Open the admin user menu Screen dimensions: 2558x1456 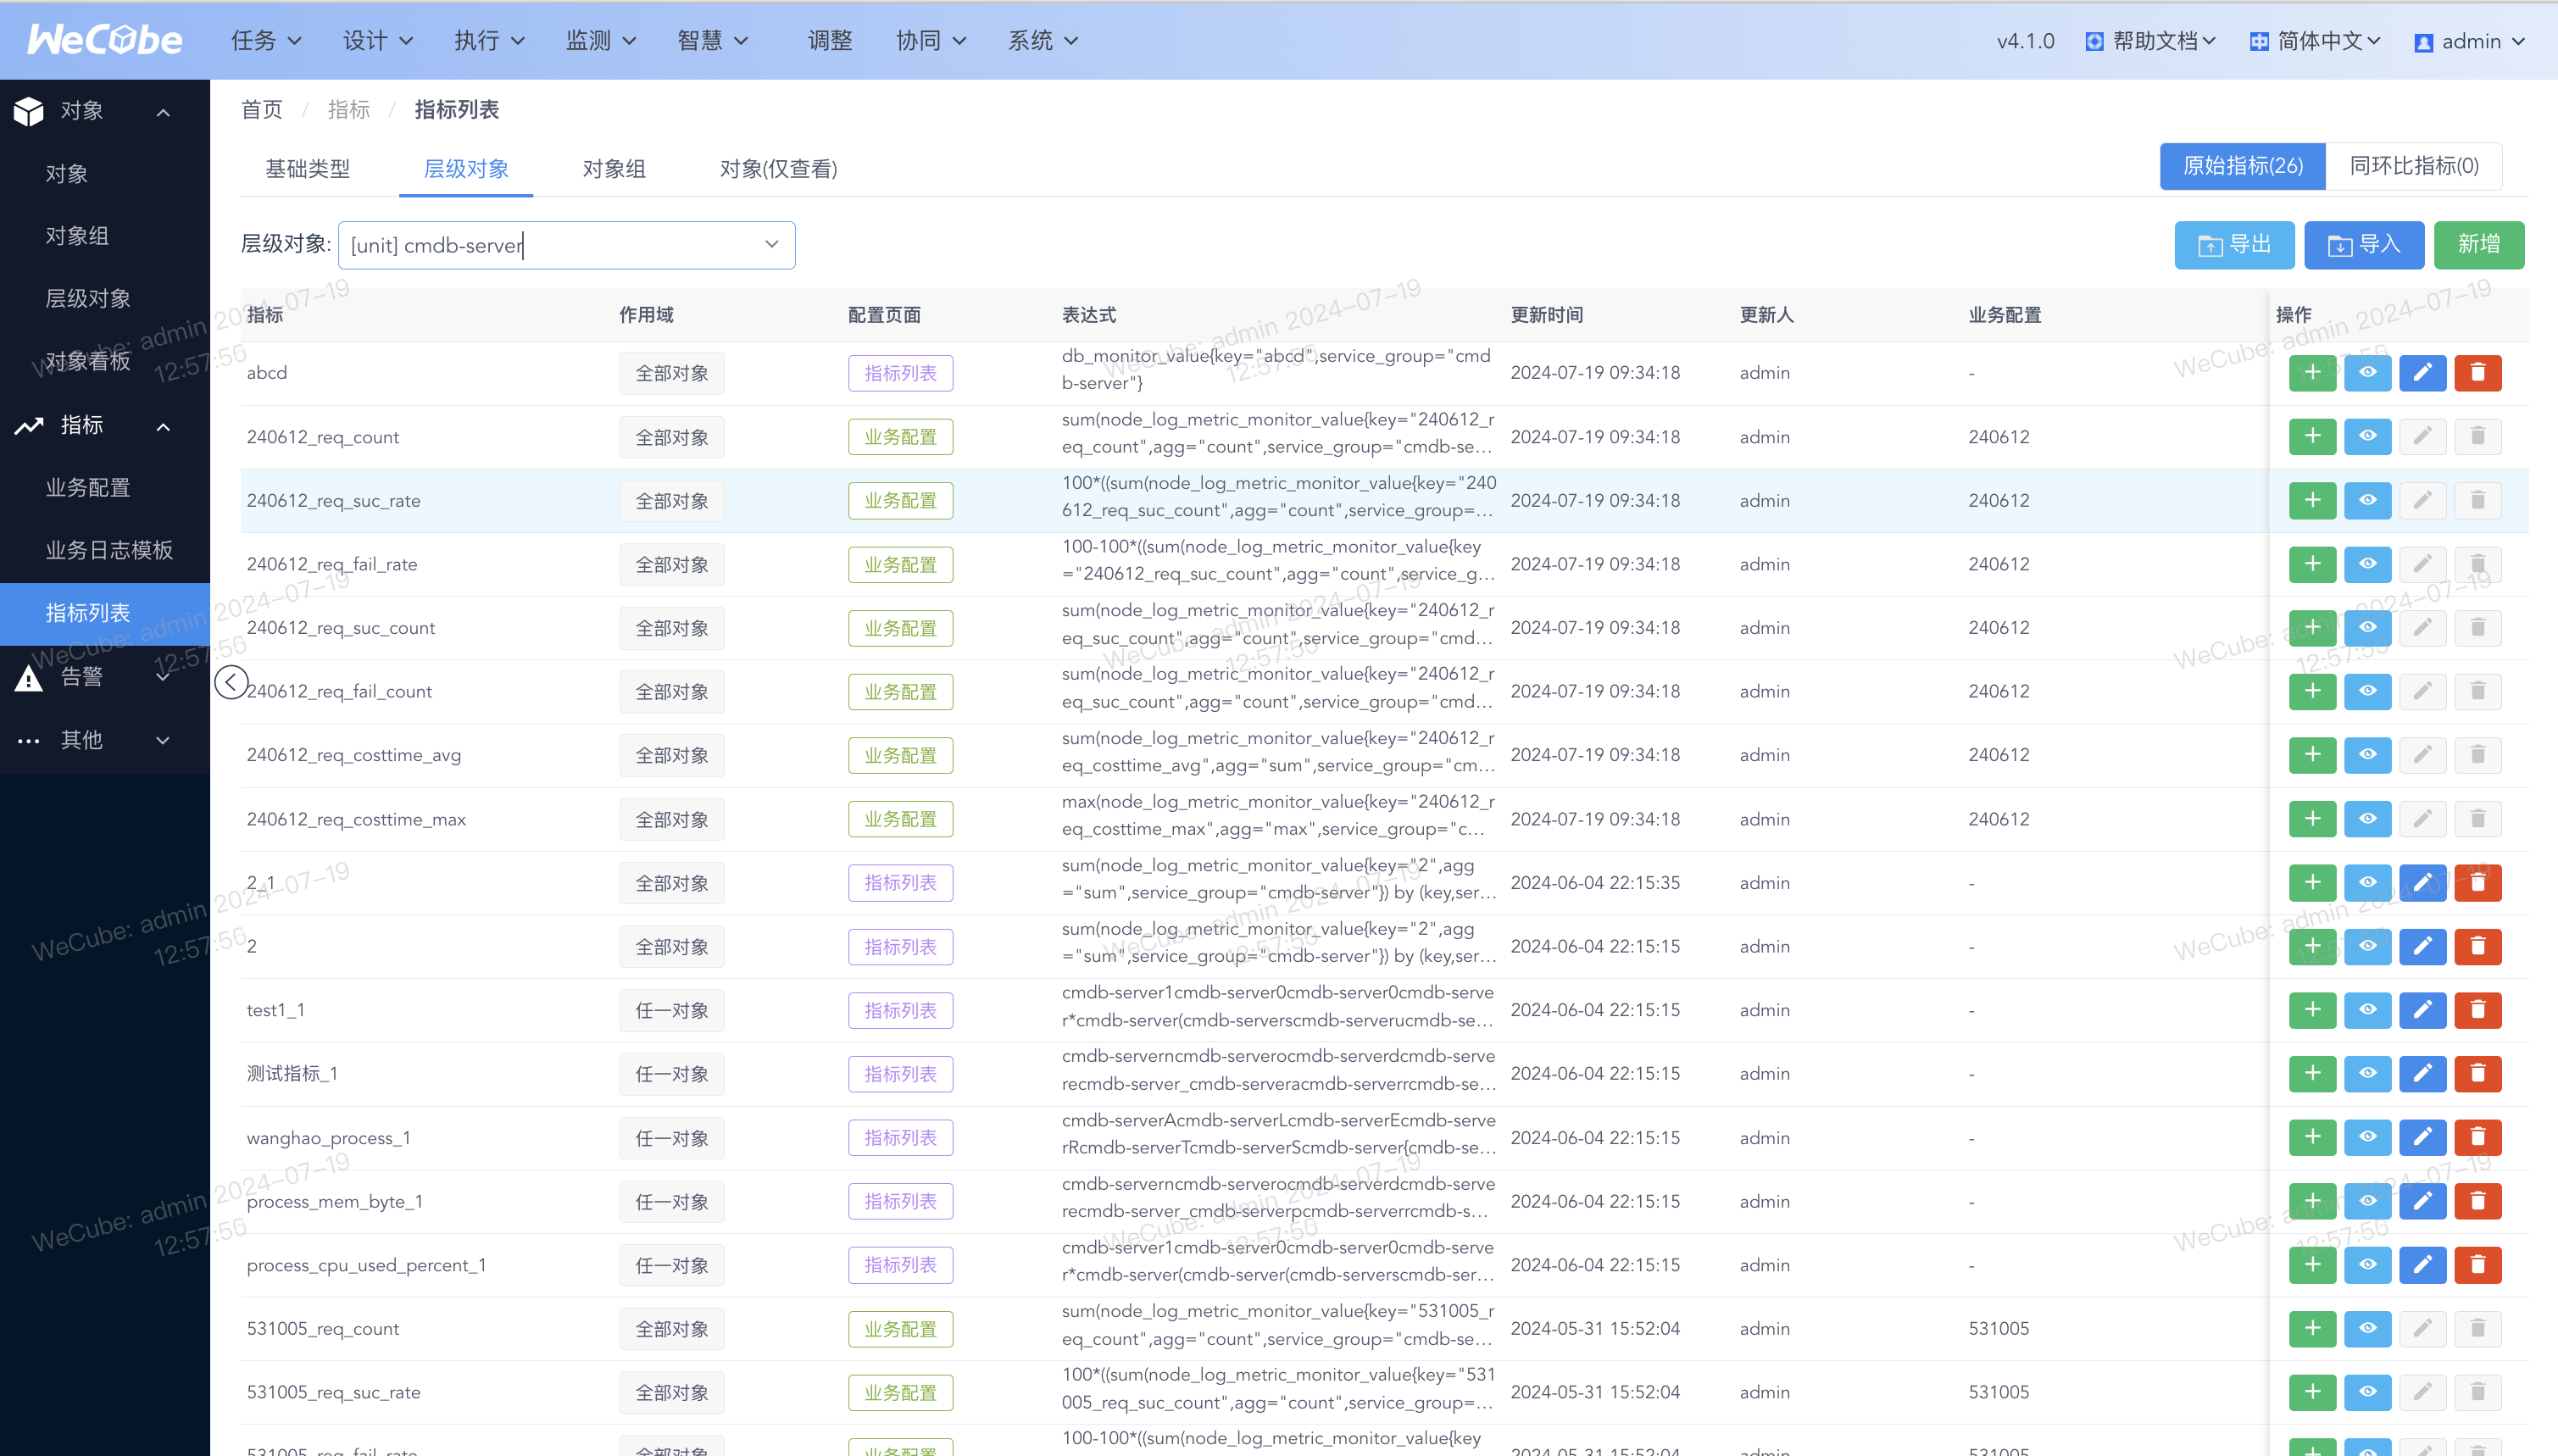click(2471, 41)
